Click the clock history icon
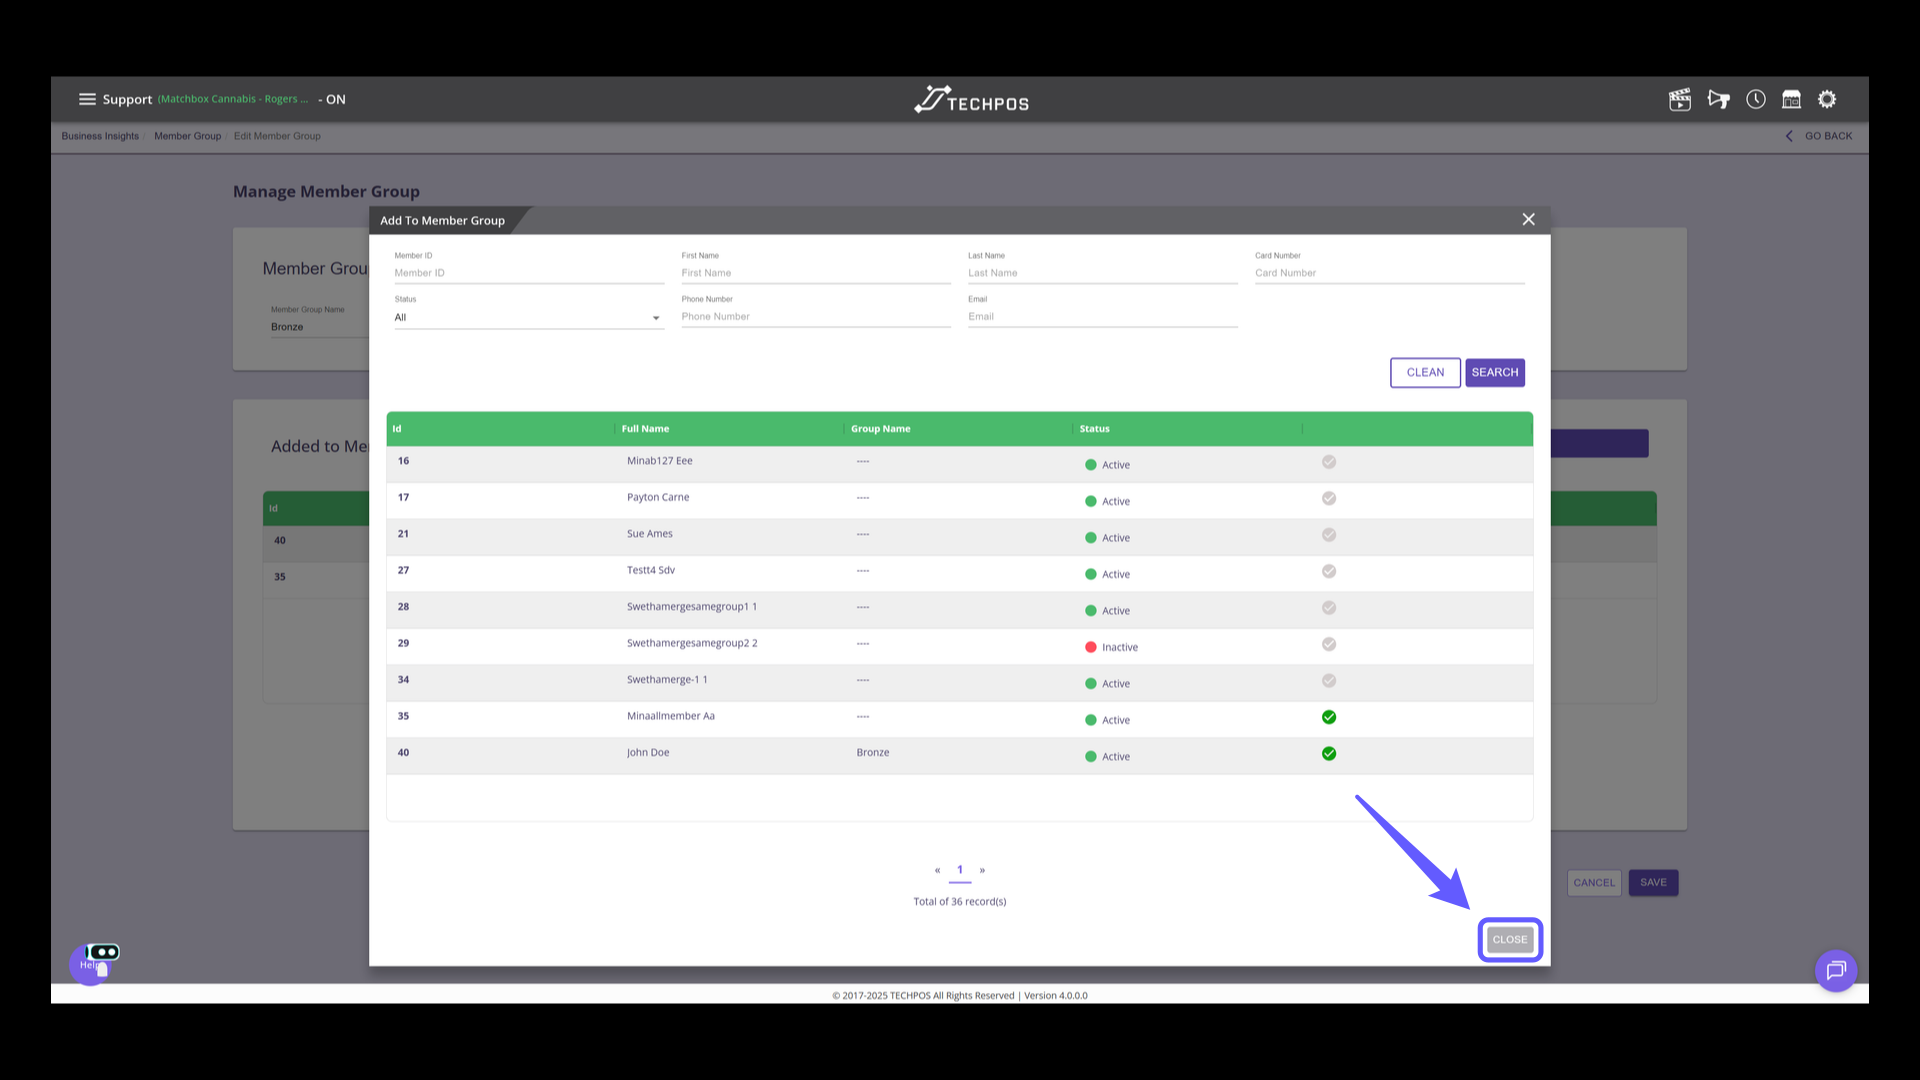This screenshot has width=1920, height=1080. coord(1756,99)
